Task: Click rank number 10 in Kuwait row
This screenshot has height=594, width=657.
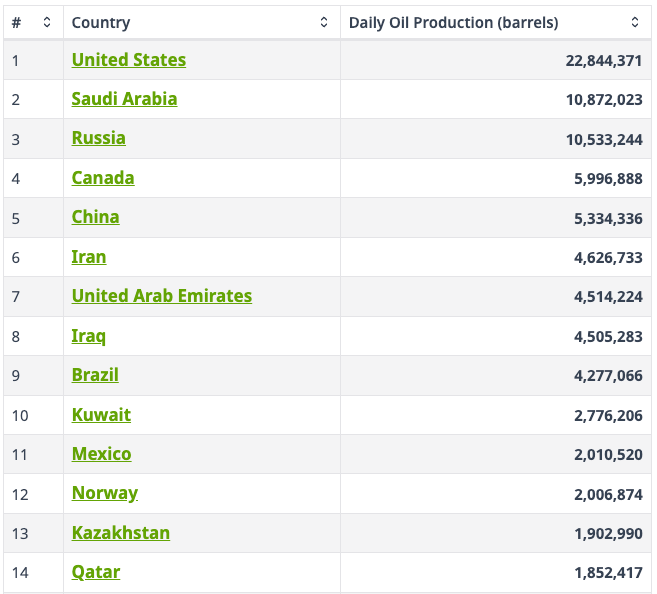Action: [x=20, y=416]
